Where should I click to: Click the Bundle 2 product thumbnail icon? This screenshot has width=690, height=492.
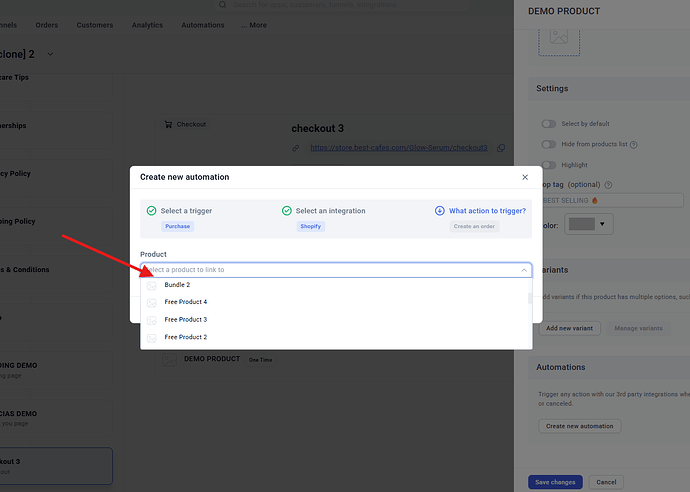point(152,285)
